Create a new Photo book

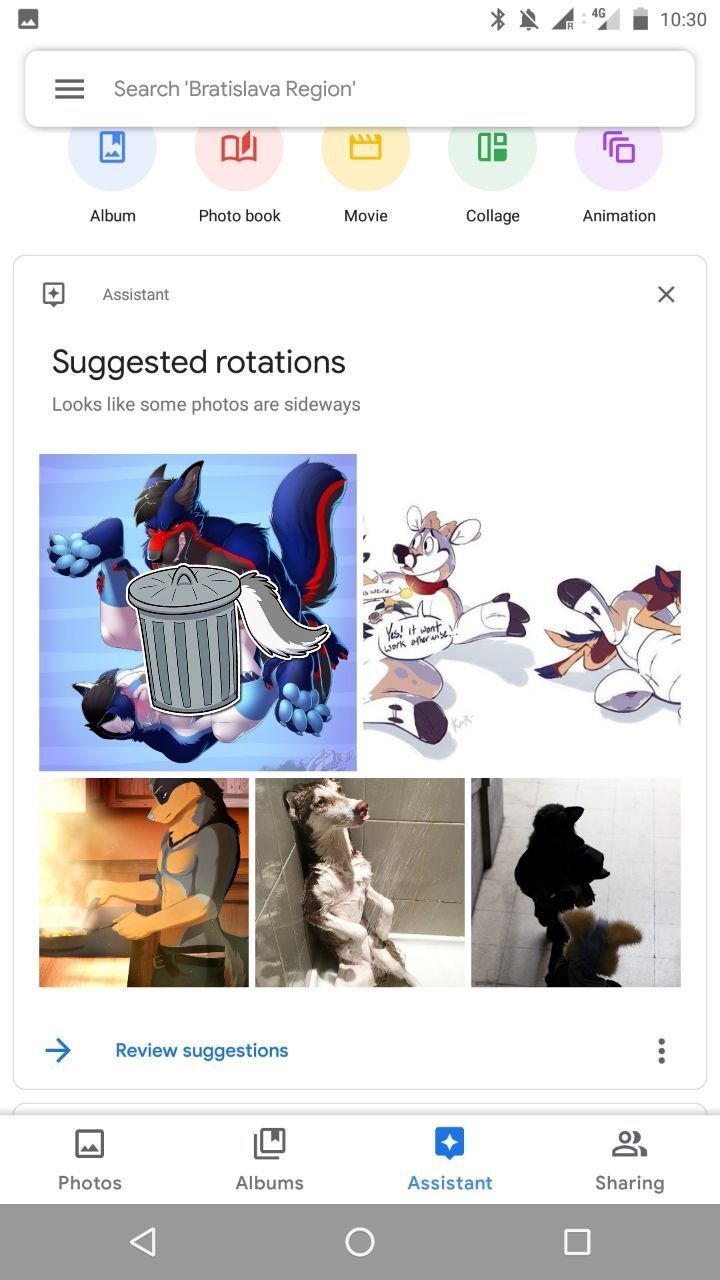[239, 150]
